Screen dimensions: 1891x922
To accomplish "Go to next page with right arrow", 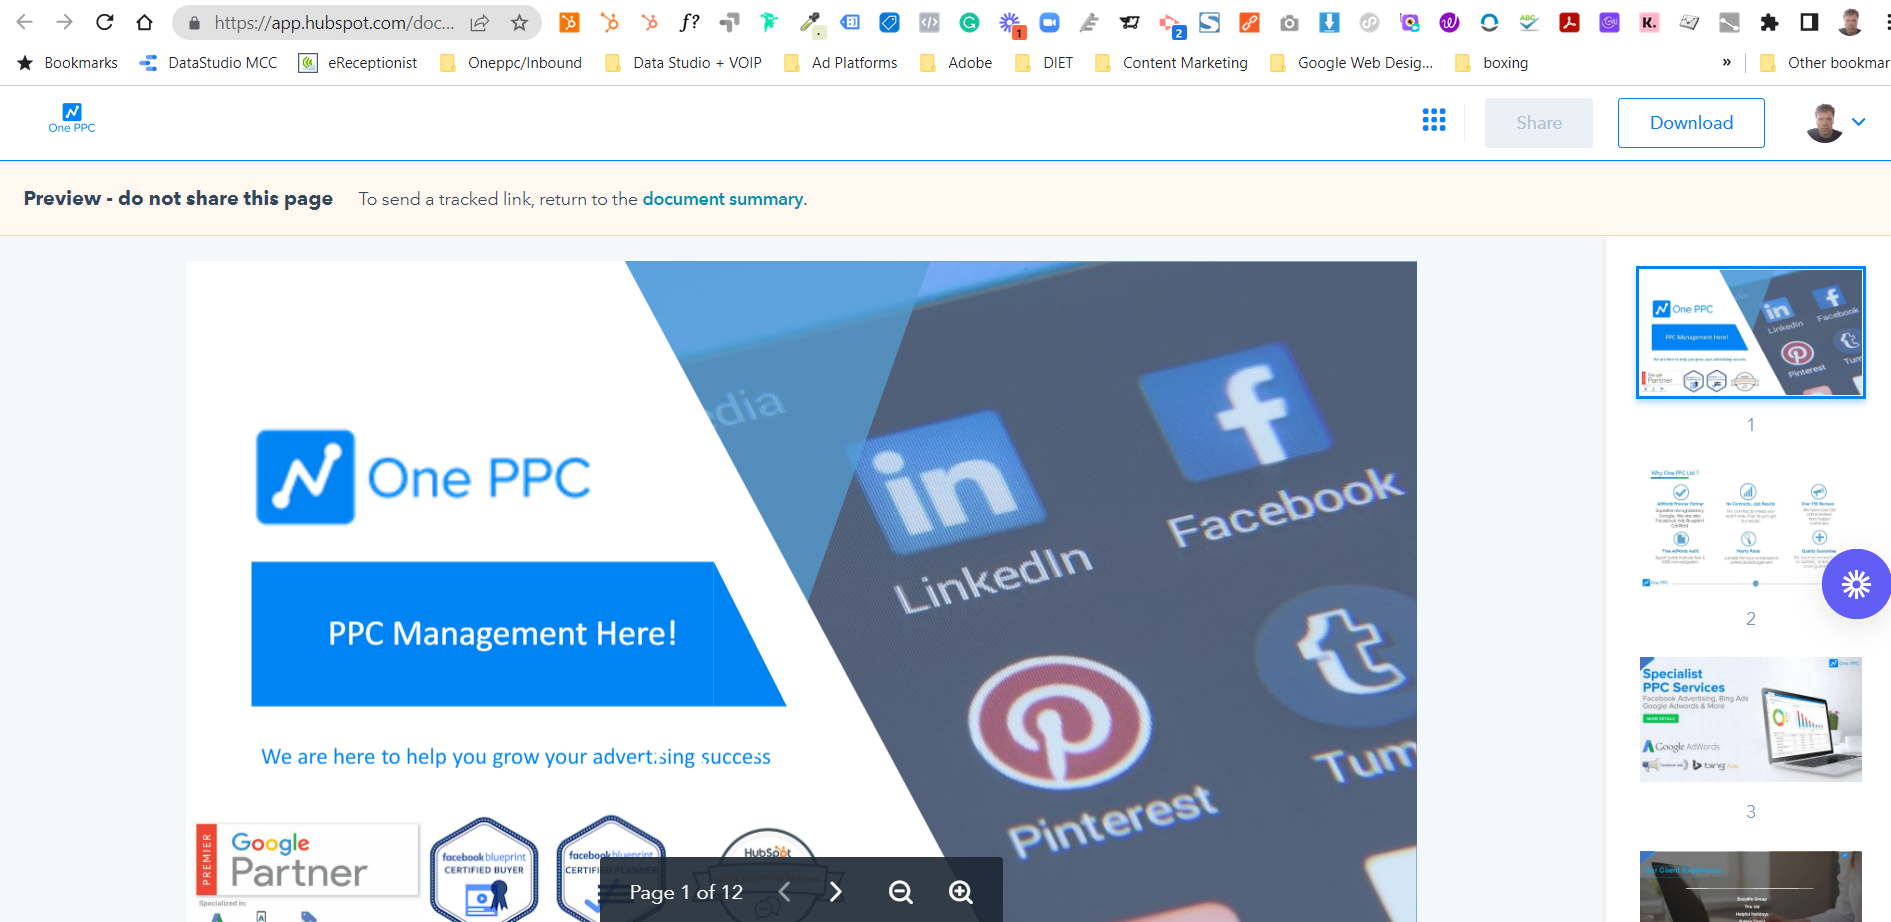I will click(x=836, y=891).
